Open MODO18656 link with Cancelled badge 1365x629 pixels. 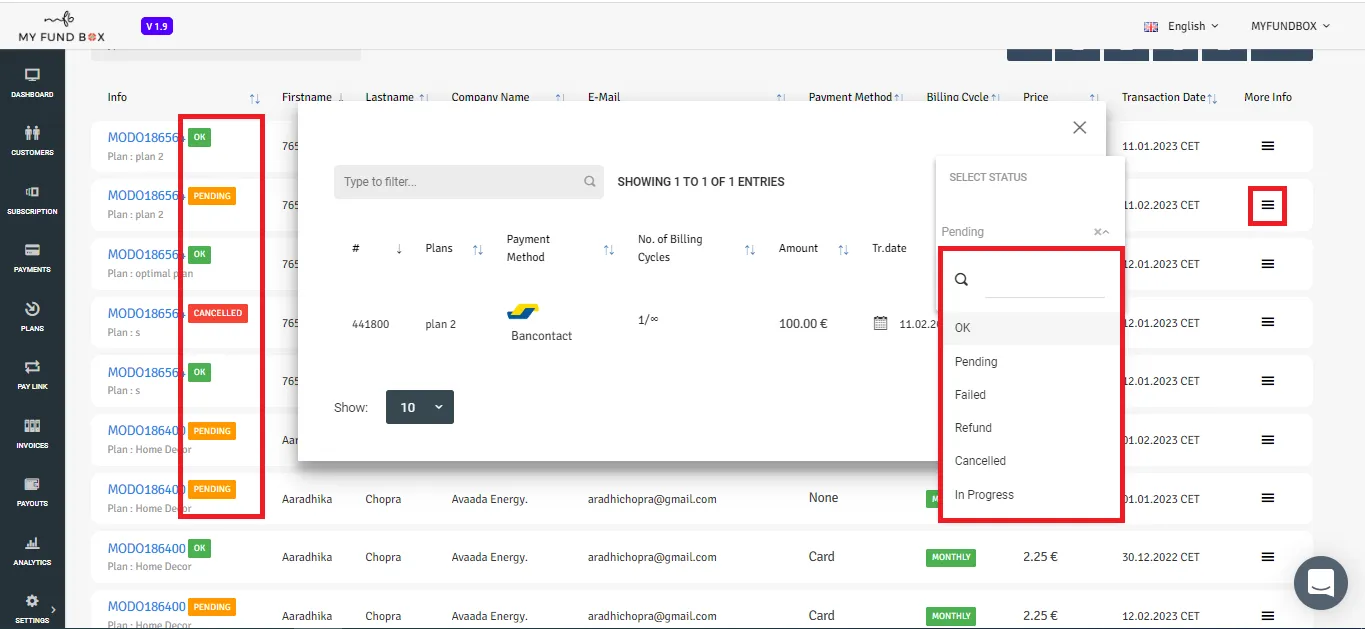[143, 313]
